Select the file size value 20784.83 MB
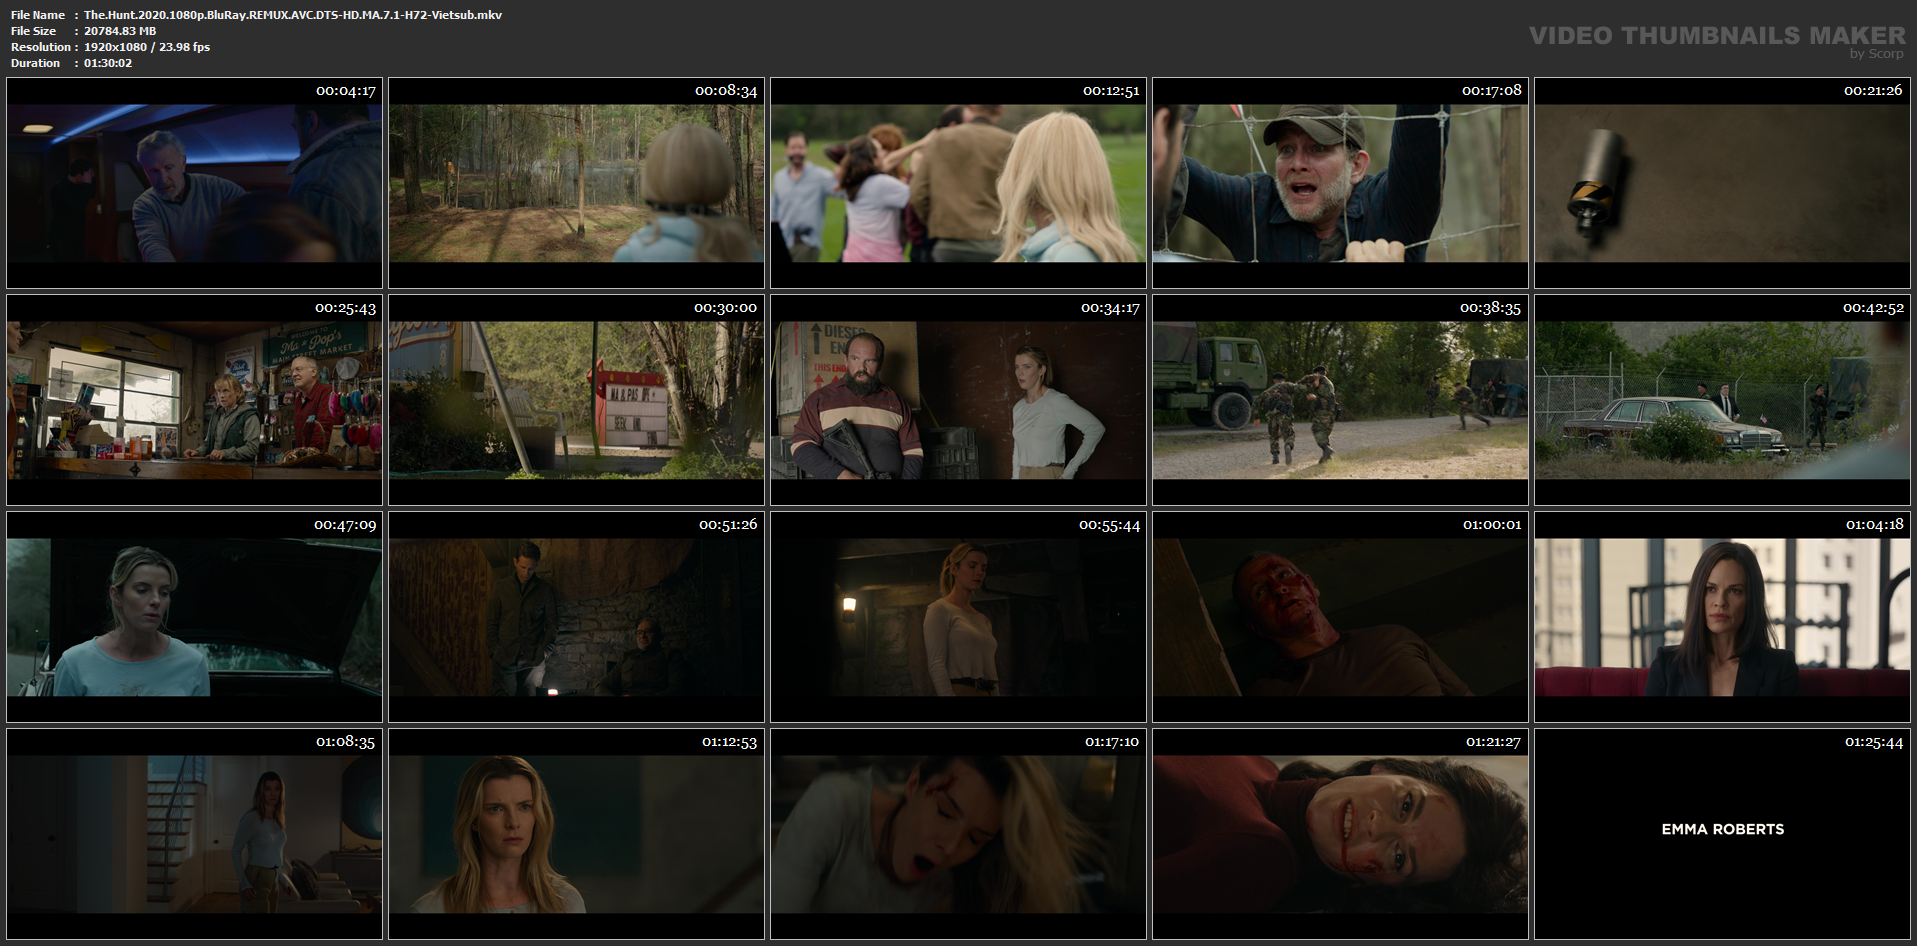The image size is (1917, 946). [120, 31]
